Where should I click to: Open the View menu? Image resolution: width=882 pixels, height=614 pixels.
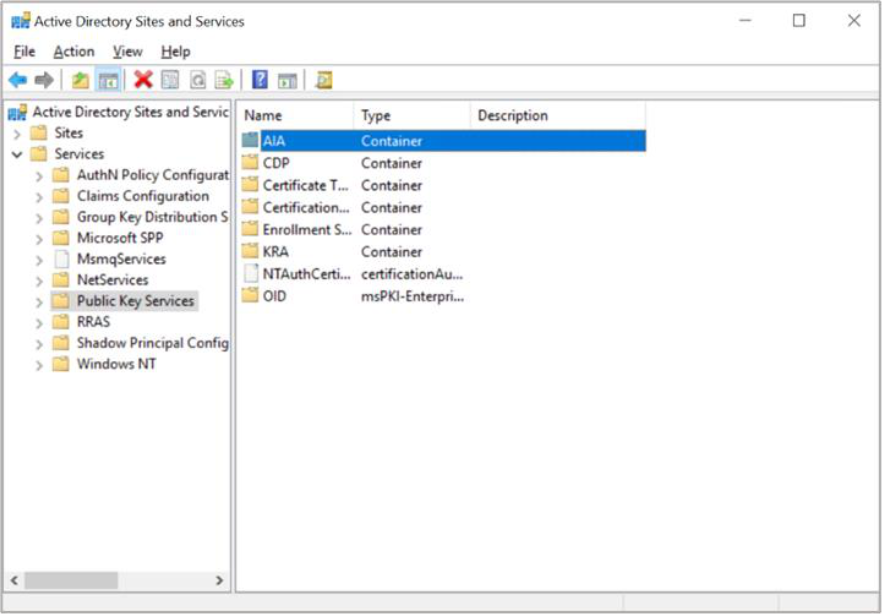[127, 51]
